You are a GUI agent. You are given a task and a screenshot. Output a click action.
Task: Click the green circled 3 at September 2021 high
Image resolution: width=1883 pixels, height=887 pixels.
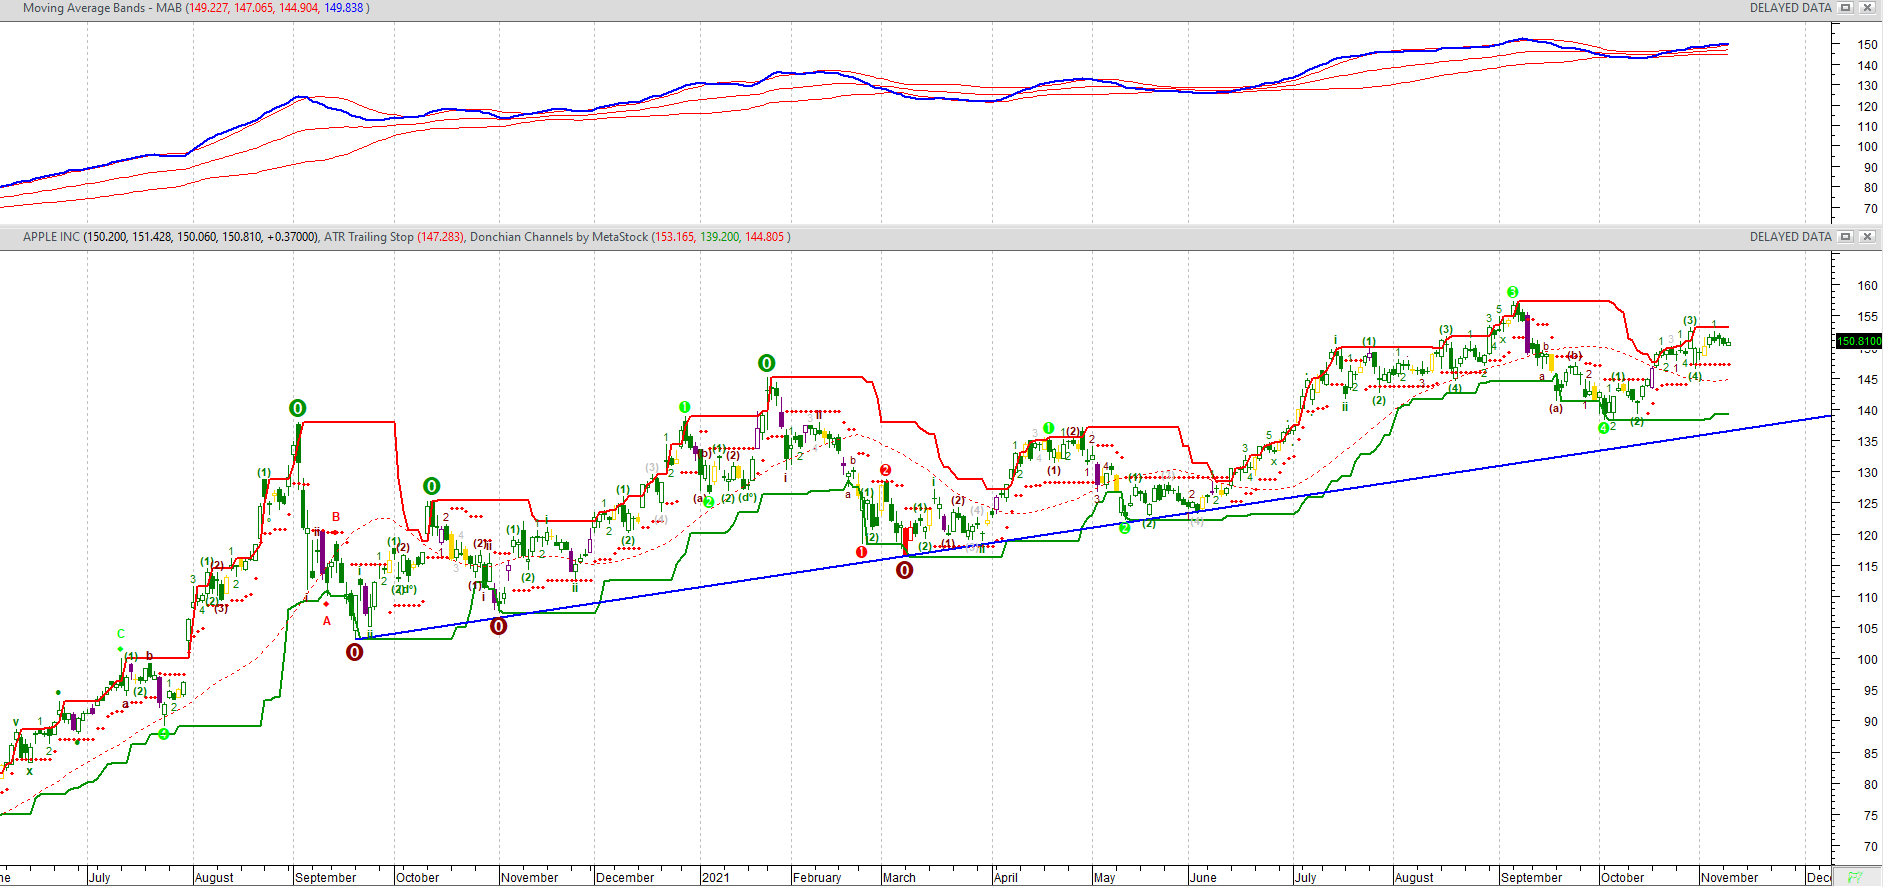(x=1513, y=292)
